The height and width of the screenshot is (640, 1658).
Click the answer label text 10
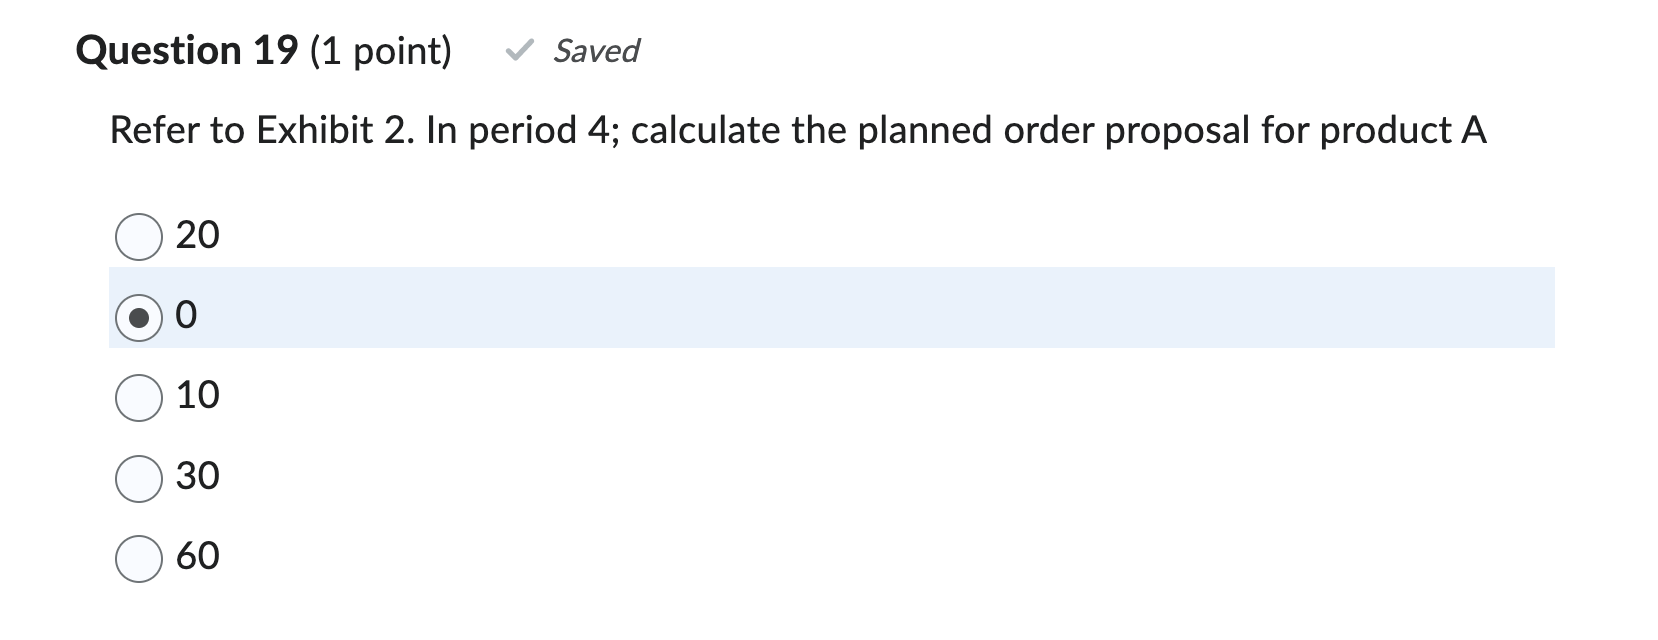pyautogui.click(x=197, y=395)
